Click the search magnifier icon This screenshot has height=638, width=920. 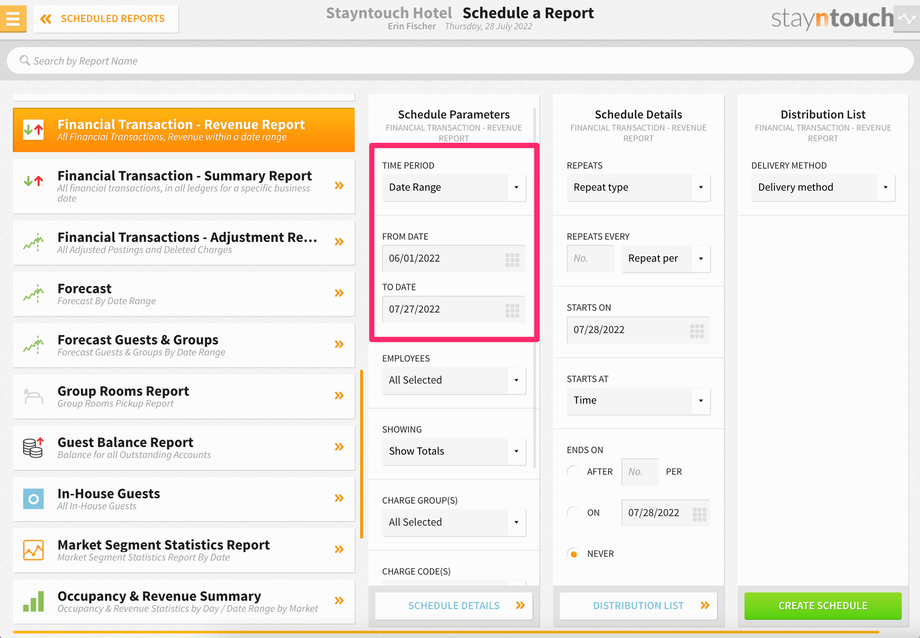click(x=25, y=60)
